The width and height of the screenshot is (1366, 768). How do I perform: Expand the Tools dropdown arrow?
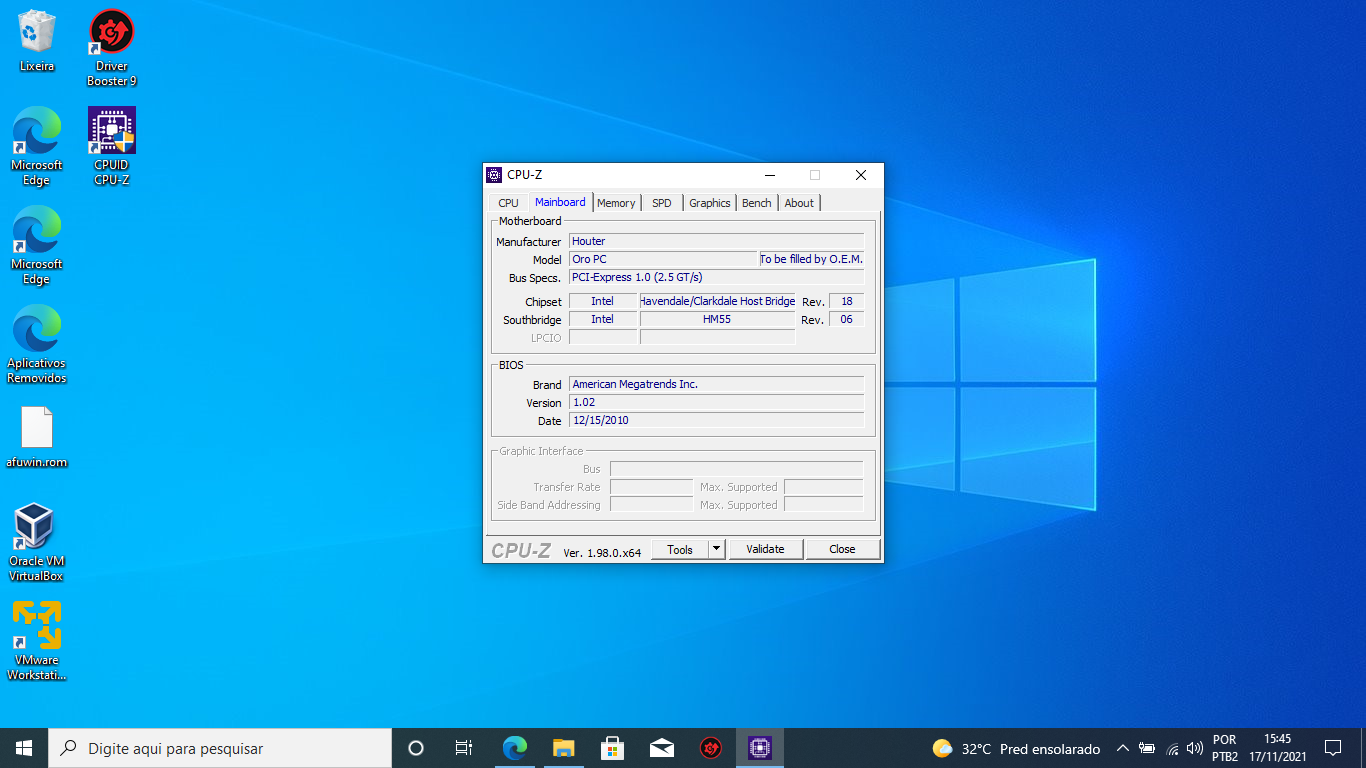(716, 549)
